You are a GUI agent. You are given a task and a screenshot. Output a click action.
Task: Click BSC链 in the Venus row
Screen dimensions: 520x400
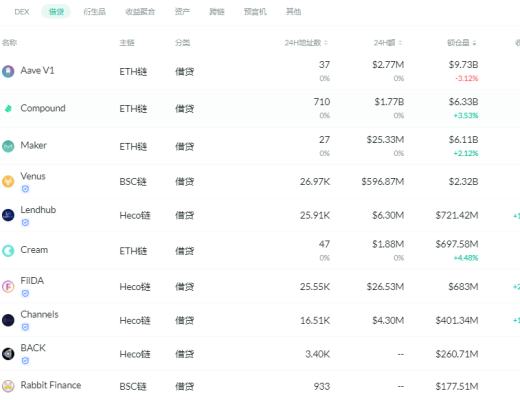click(133, 182)
